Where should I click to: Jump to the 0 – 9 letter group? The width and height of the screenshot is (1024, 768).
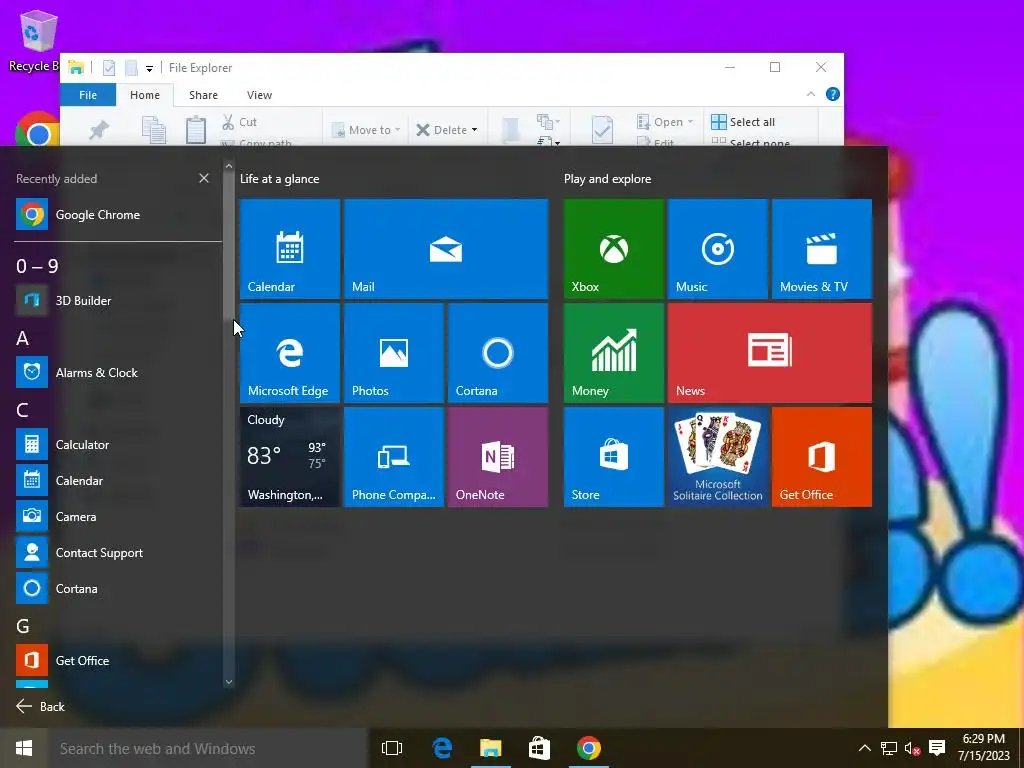[x=37, y=266]
